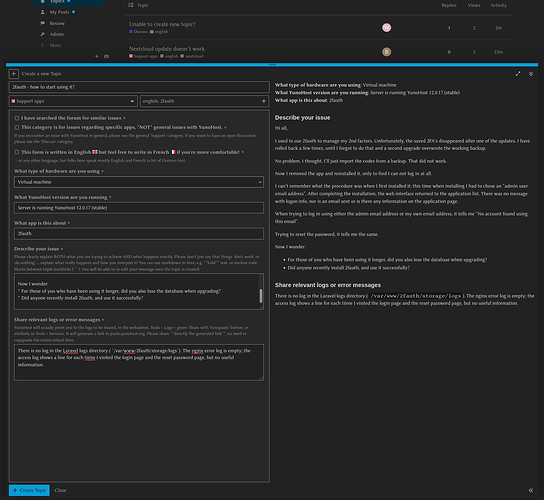Image resolution: width=544 pixels, height=500 pixels.
Task: Click Create Topic button
Action: point(29,490)
